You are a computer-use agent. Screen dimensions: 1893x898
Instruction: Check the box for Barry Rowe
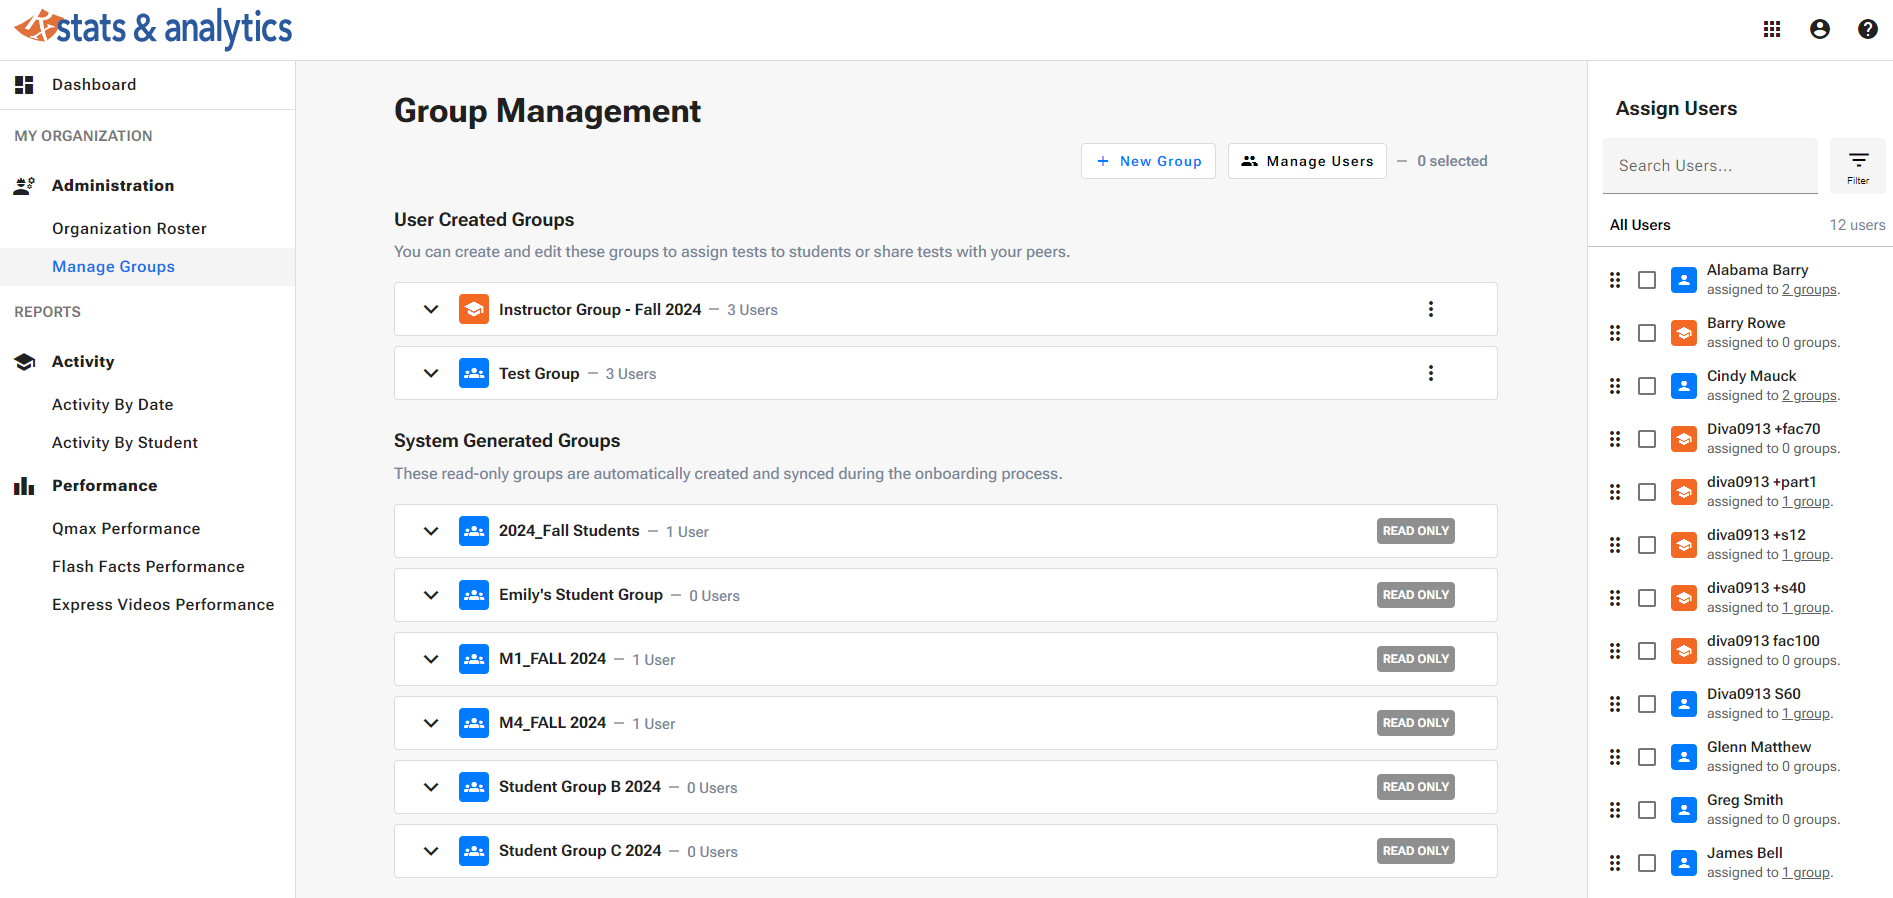(x=1646, y=333)
